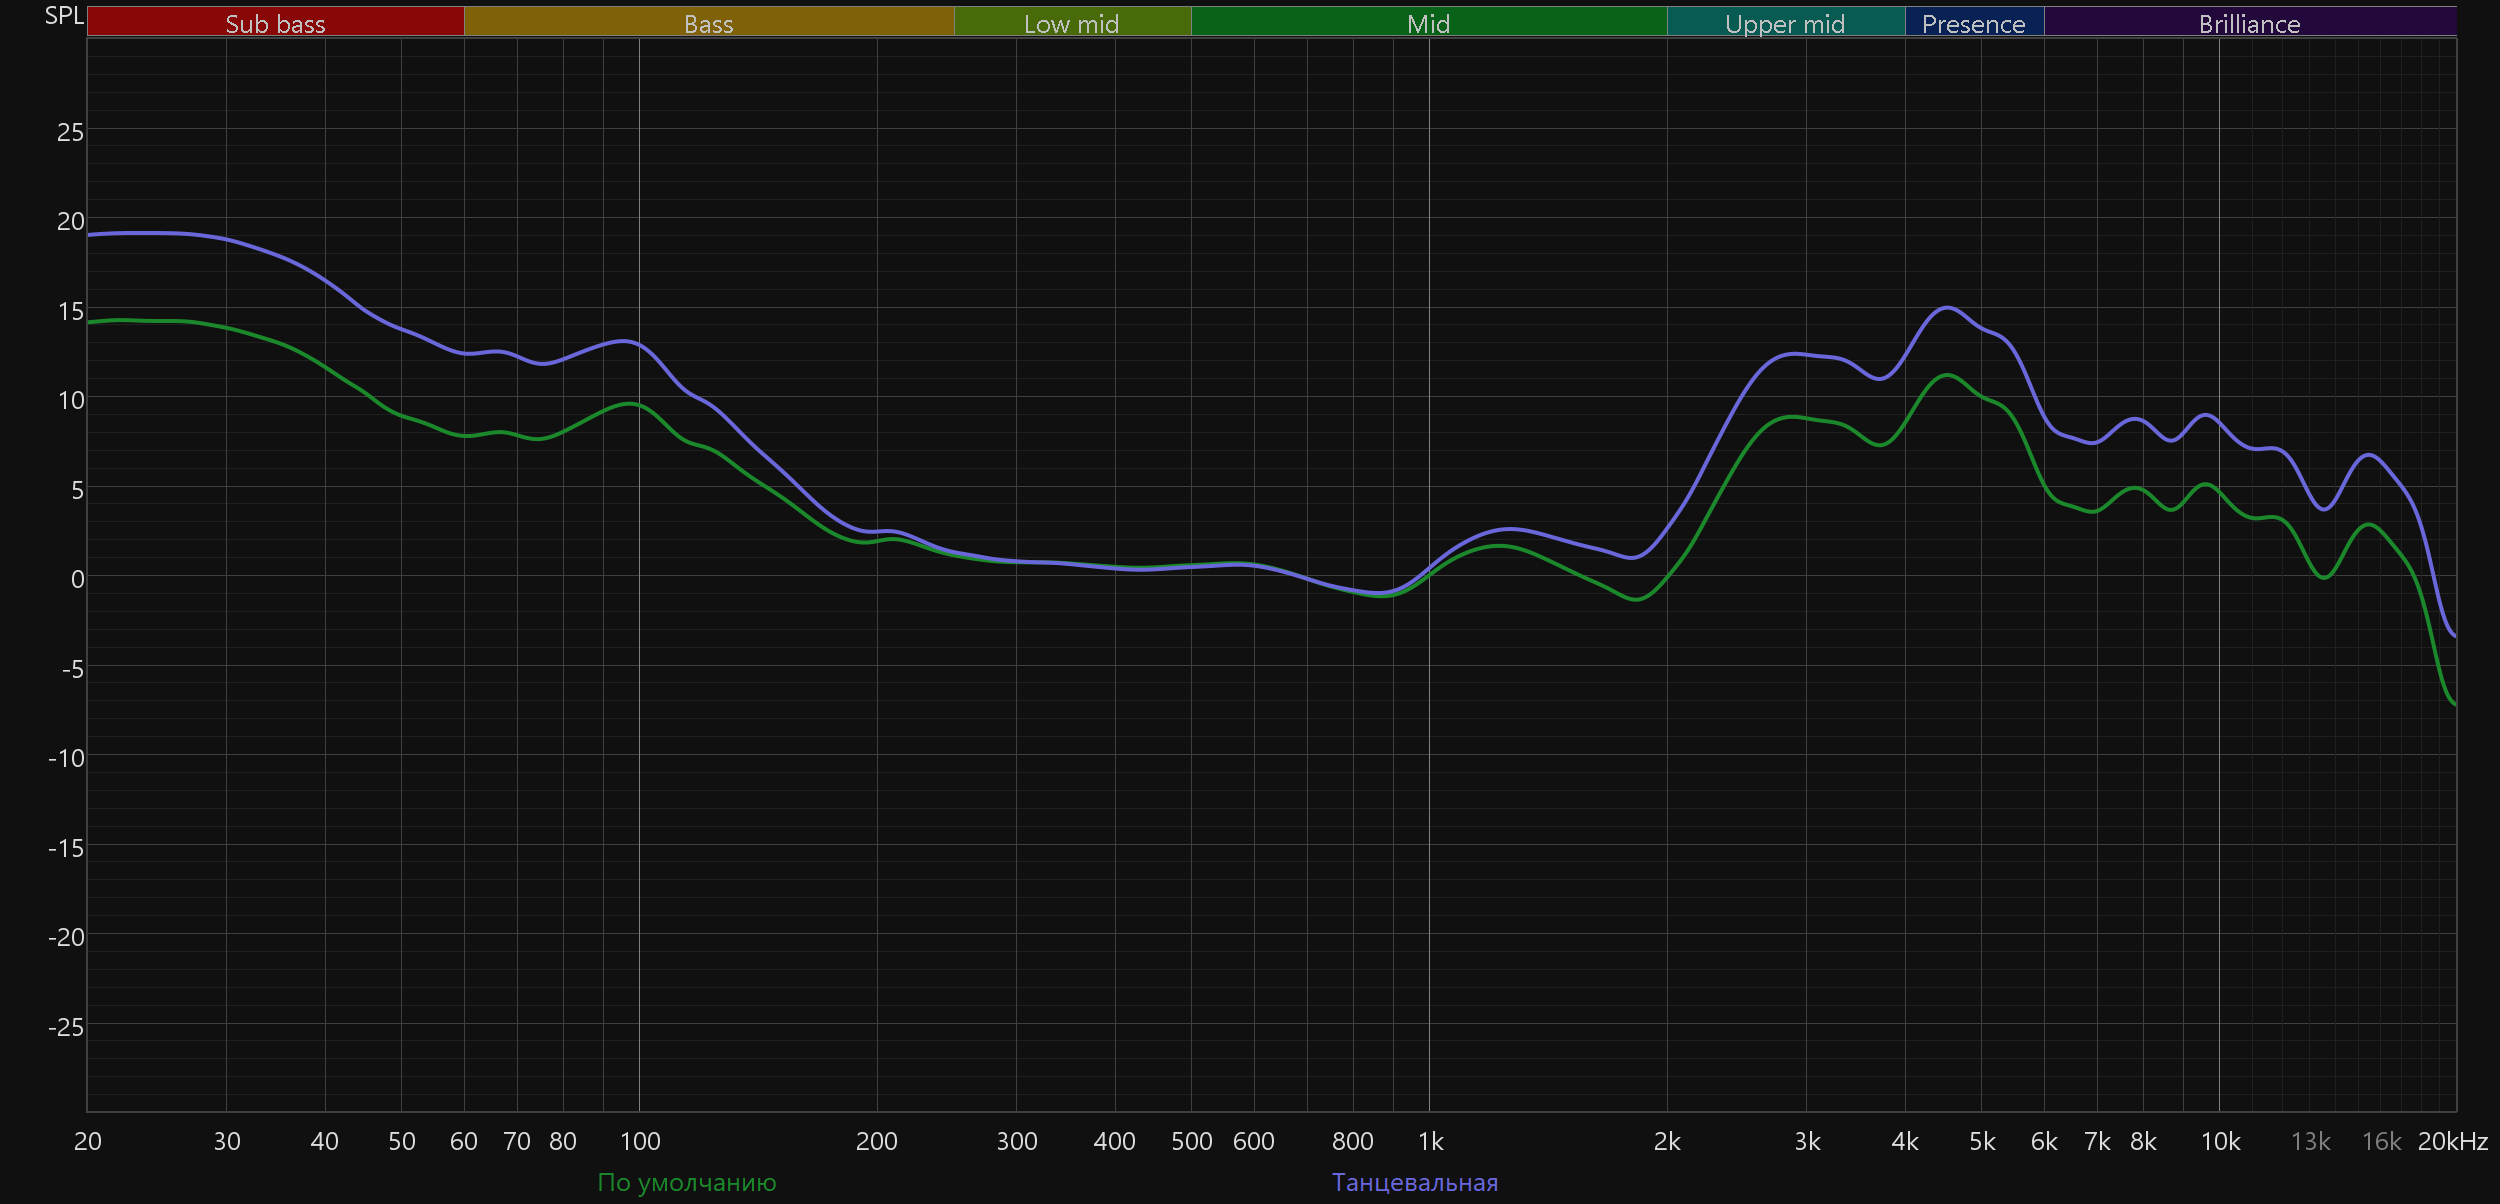Click the 0 dB level label
The width and height of the screenshot is (2500, 1204).
point(77,579)
